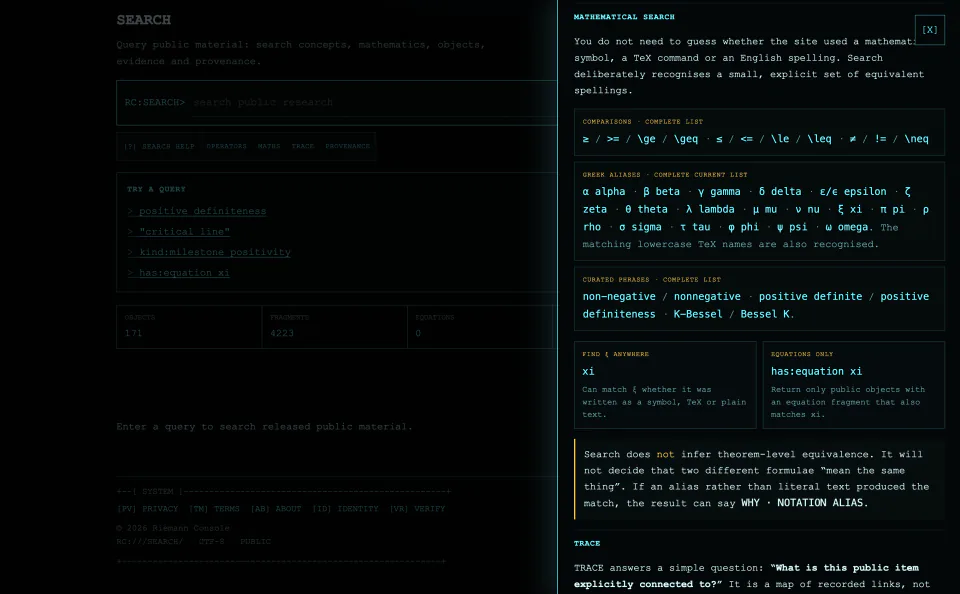The image size is (960, 594).
Task: Switch to the Trace help tab
Action: click(x=302, y=146)
